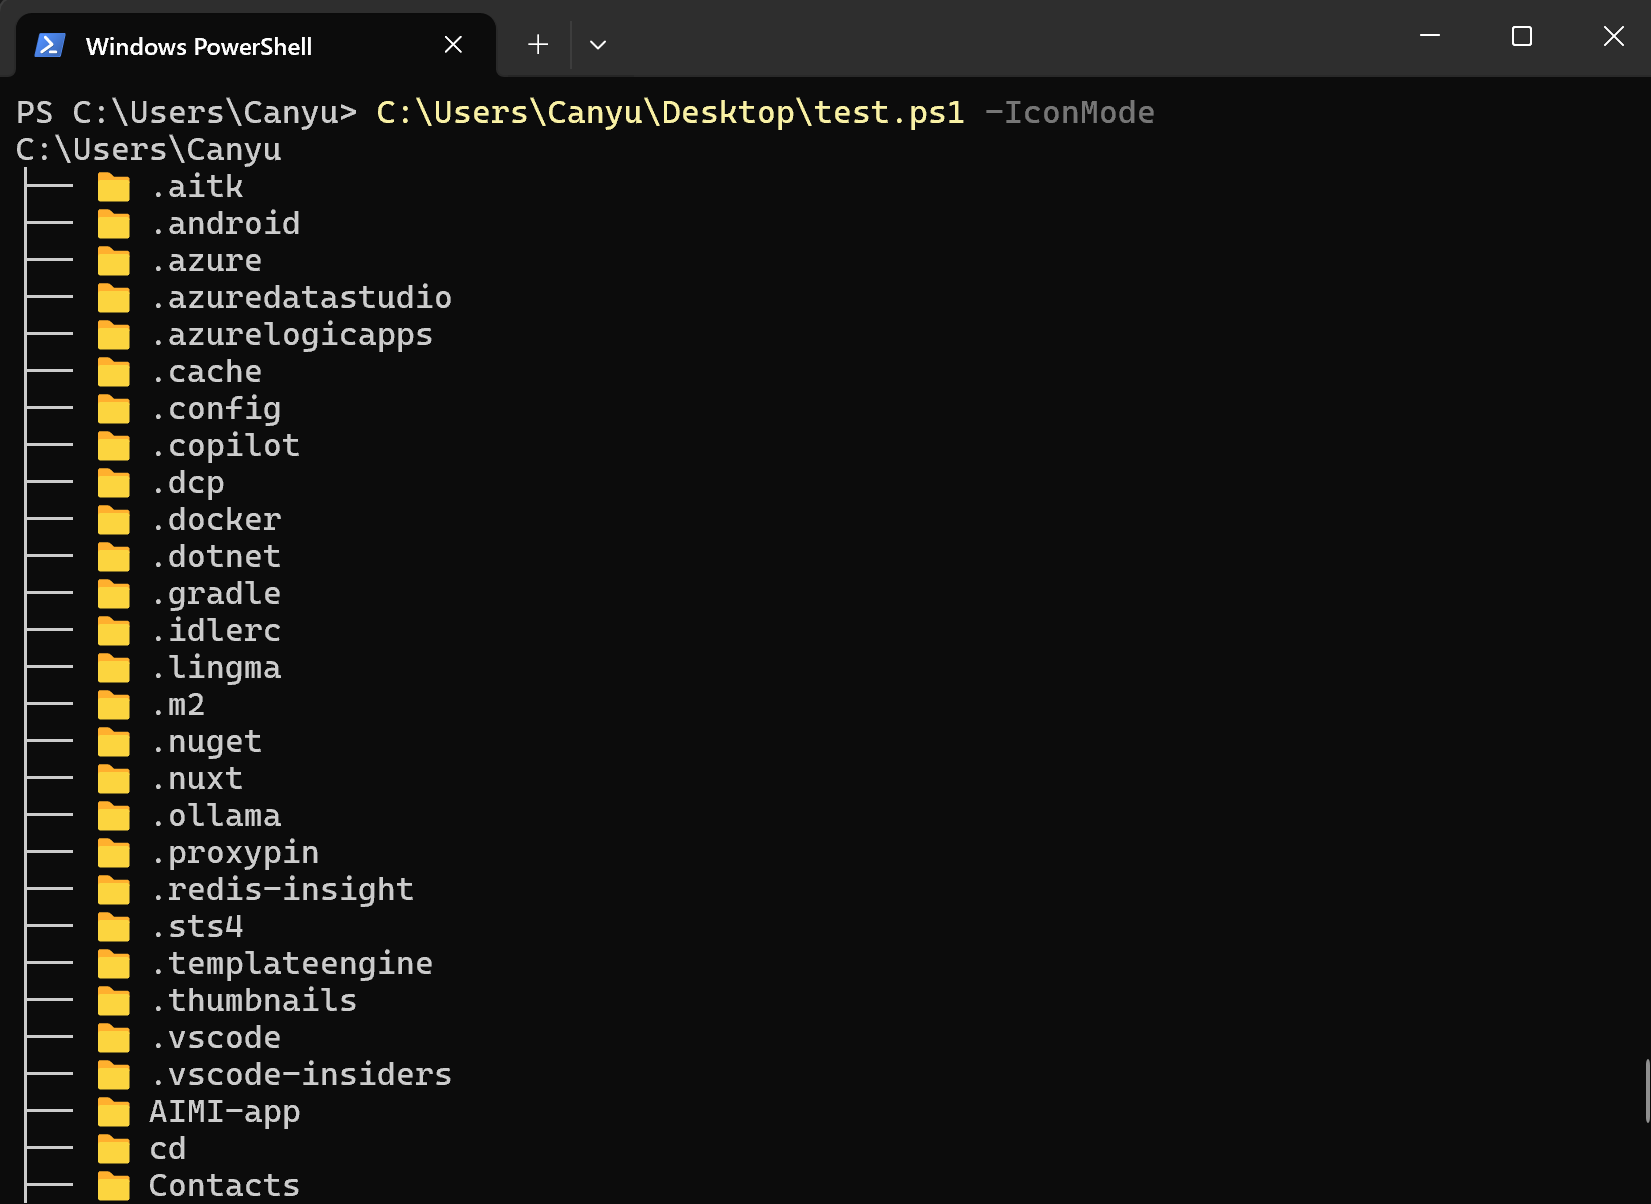This screenshot has width=1651, height=1204.
Task: Click the .gradle folder name
Action: (x=216, y=594)
